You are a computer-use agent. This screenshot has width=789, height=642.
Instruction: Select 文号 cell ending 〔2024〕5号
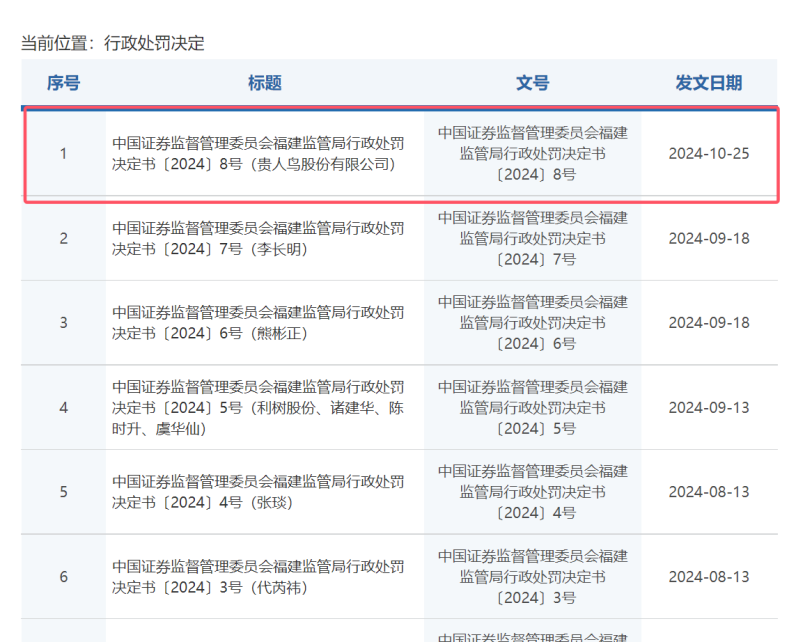pyautogui.click(x=532, y=408)
